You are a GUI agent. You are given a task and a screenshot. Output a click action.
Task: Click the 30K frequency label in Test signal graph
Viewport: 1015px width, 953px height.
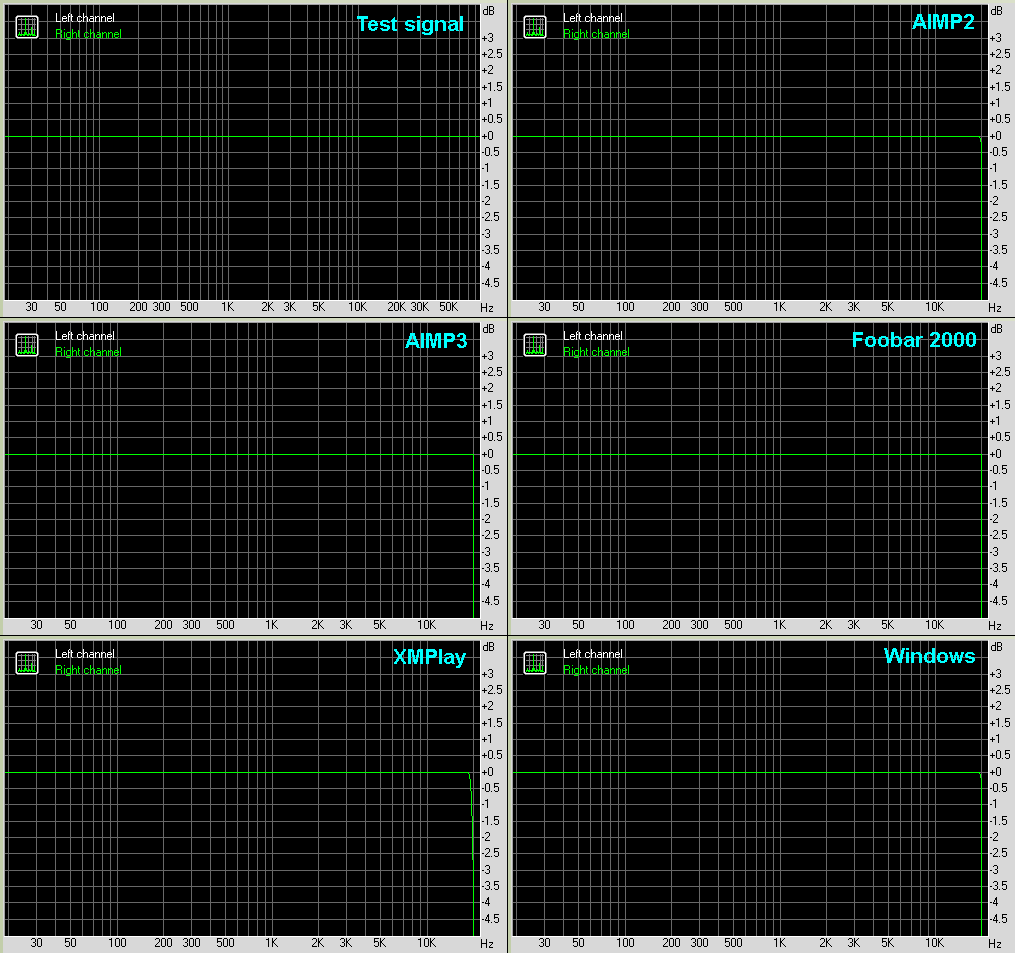click(x=419, y=307)
